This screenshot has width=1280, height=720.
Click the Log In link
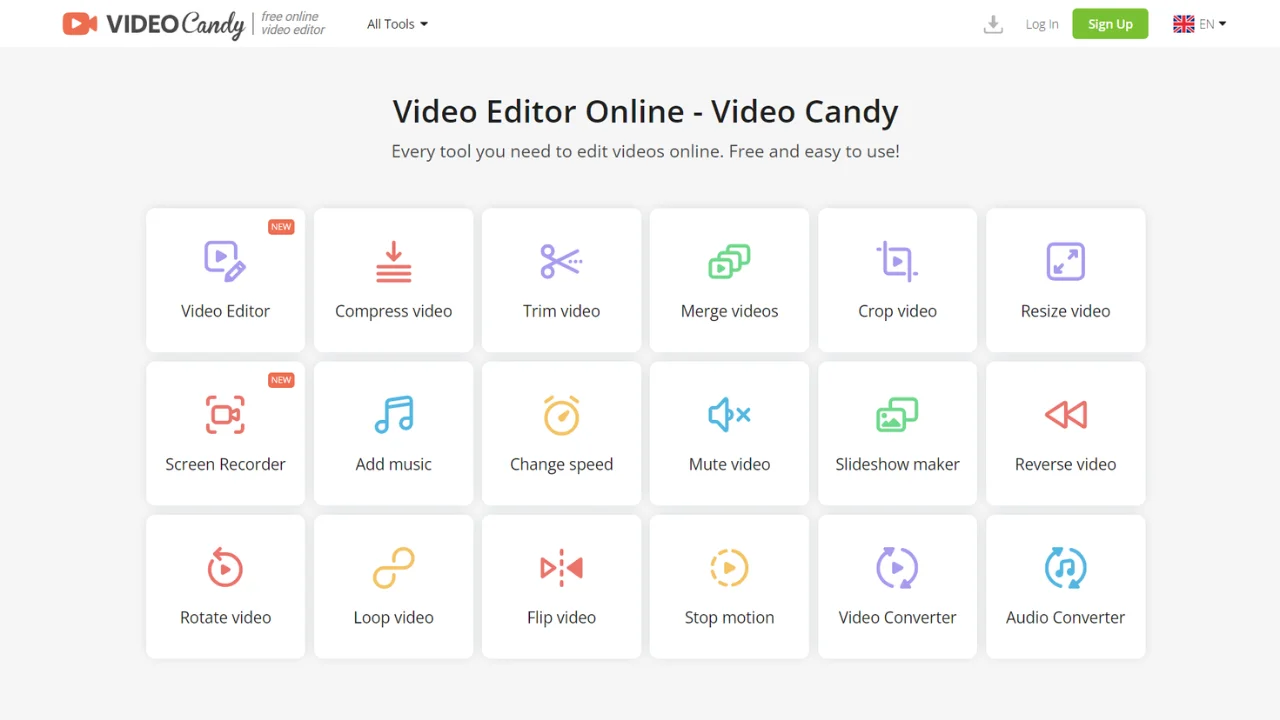pyautogui.click(x=1041, y=24)
